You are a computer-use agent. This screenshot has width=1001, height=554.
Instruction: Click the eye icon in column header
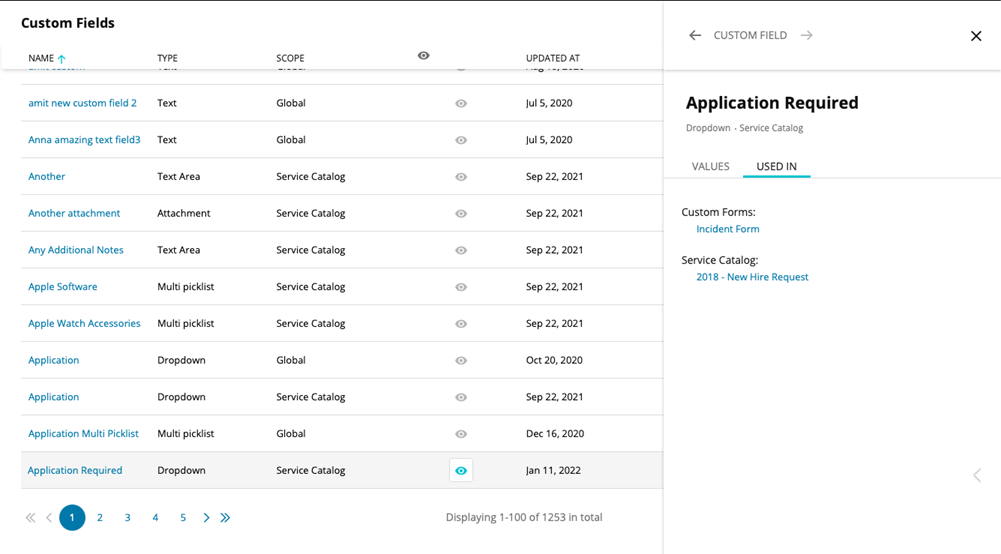coord(424,56)
